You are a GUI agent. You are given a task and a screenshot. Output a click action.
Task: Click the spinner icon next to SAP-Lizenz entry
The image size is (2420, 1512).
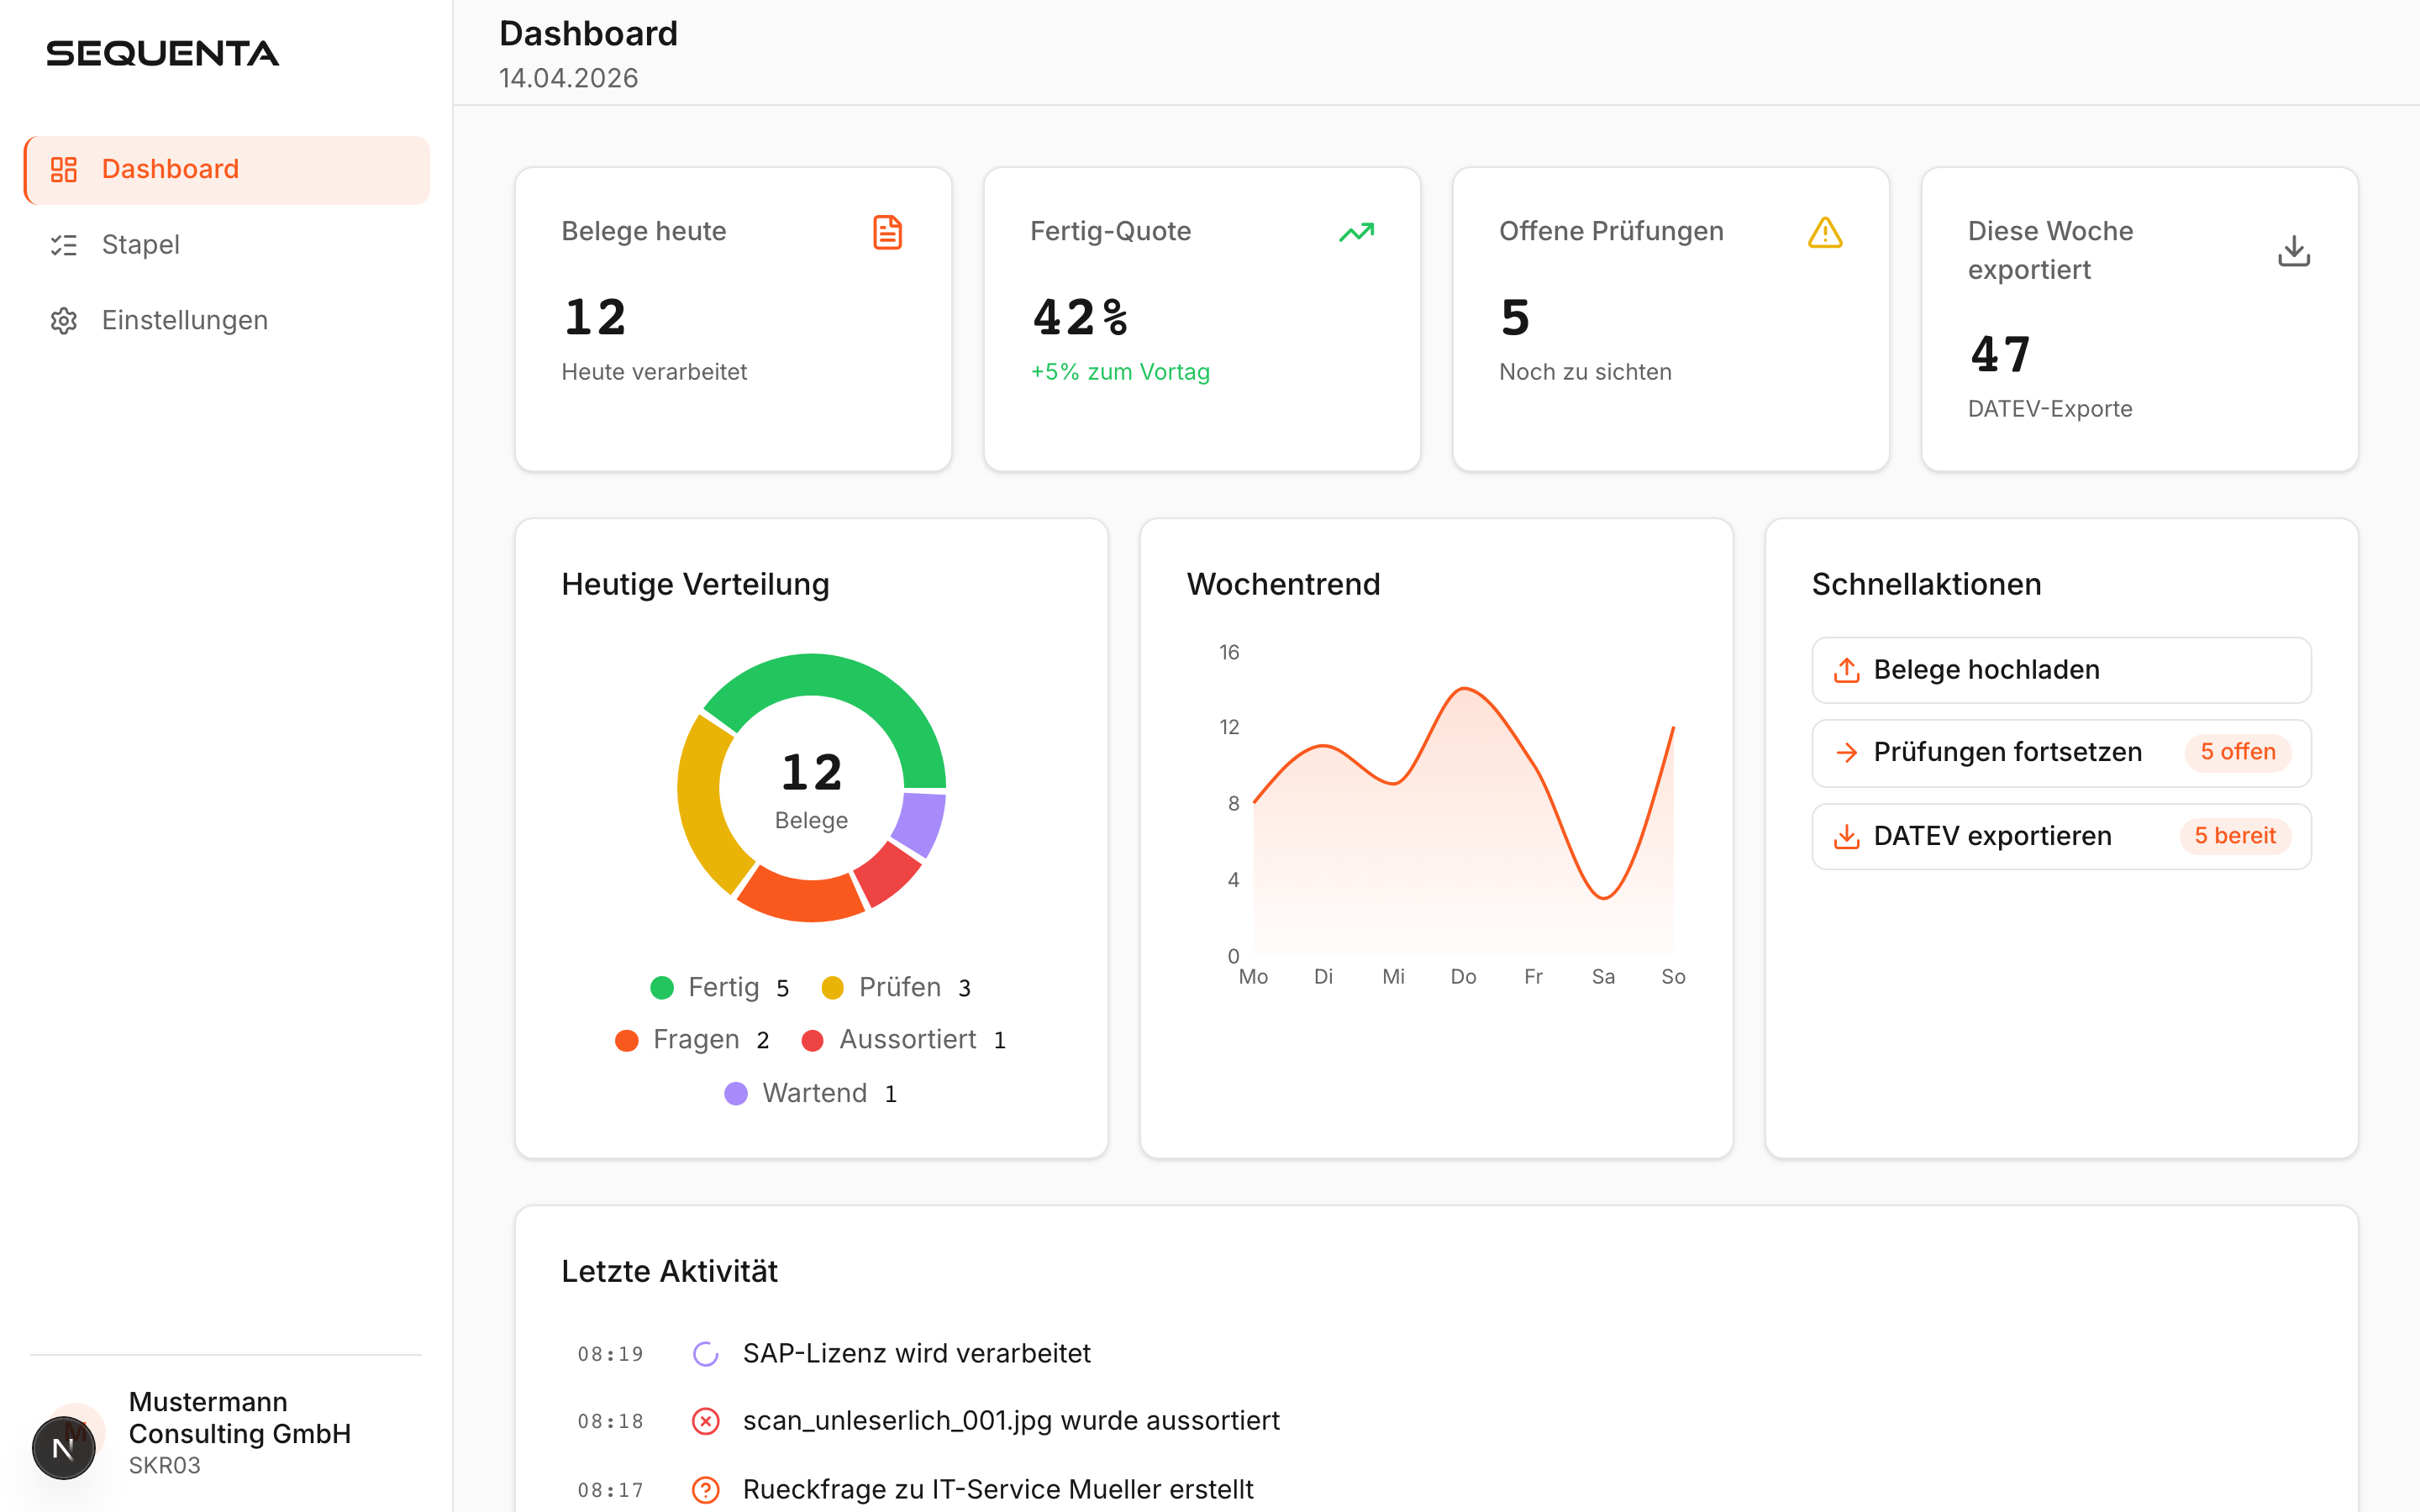[706, 1353]
